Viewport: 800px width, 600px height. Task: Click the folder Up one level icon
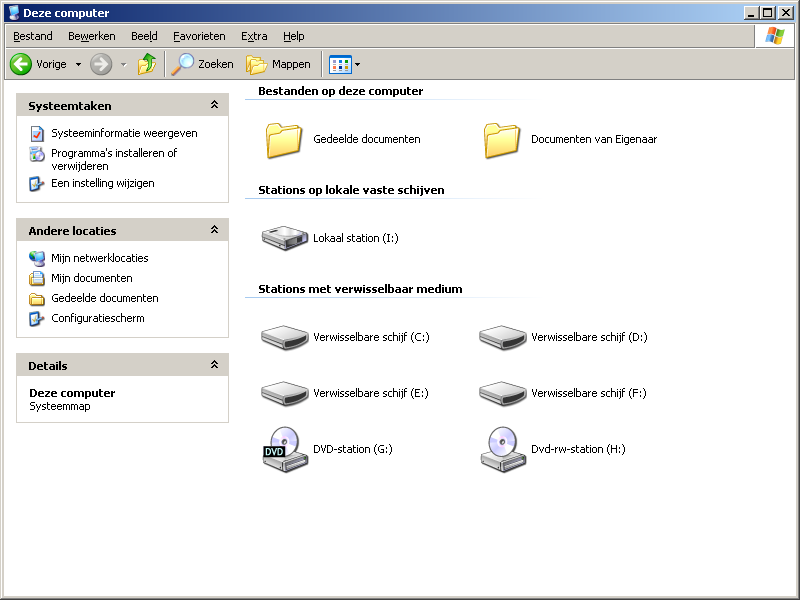147,64
